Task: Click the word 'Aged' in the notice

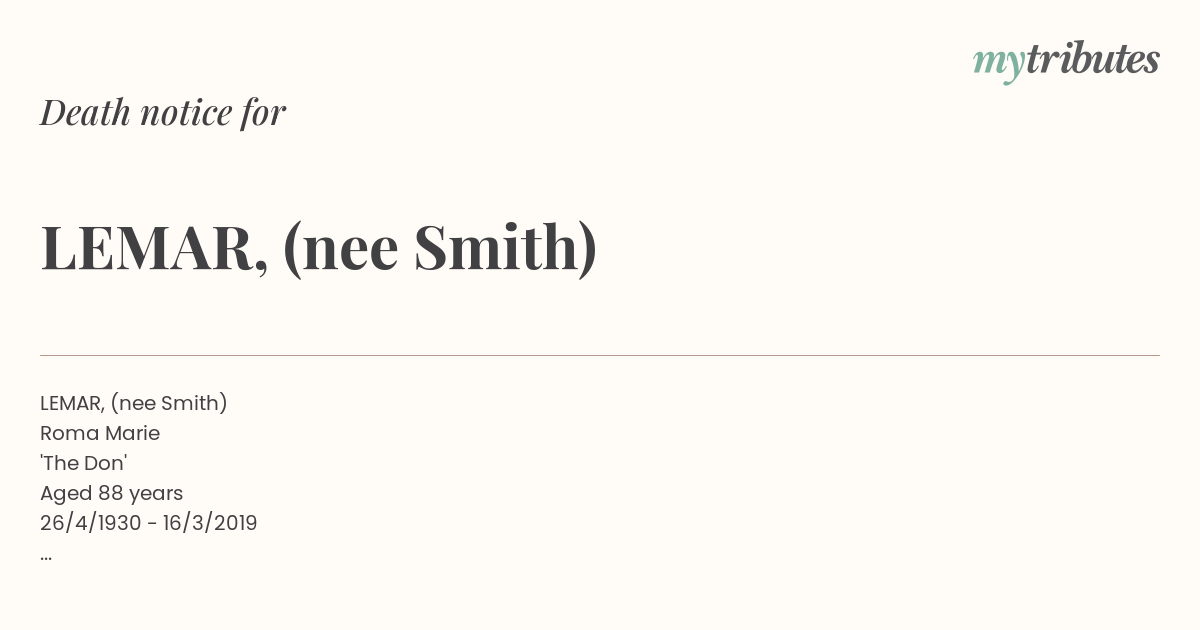Action: tap(66, 494)
